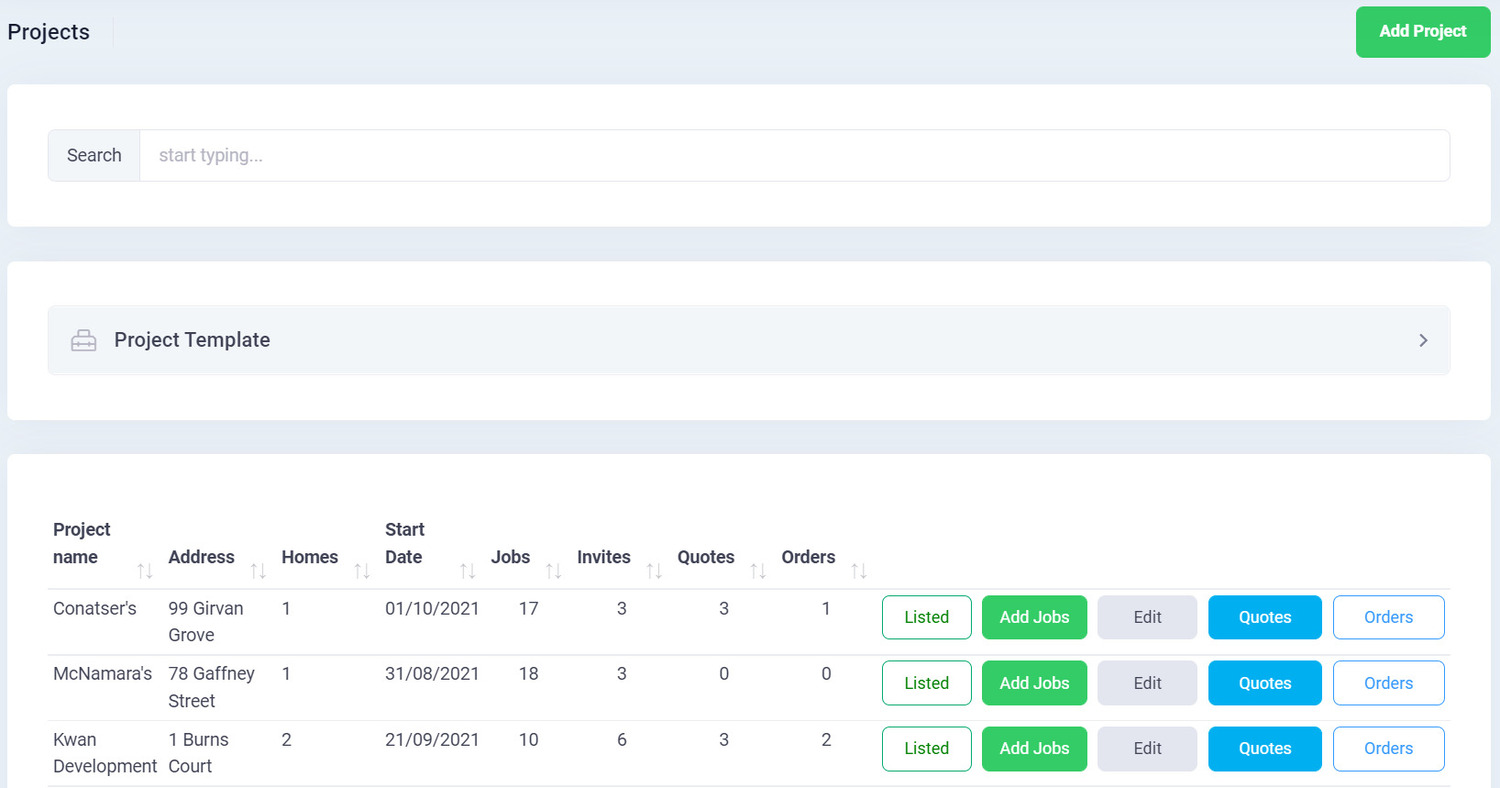
Task: Sort projects by Homes count
Action: click(362, 571)
